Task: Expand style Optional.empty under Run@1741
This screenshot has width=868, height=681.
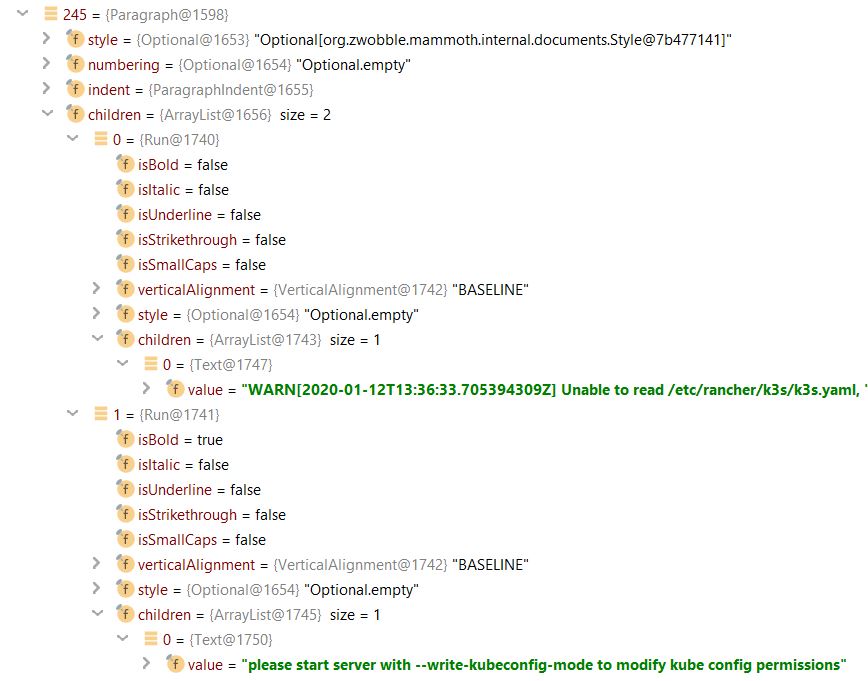Action: click(x=96, y=589)
